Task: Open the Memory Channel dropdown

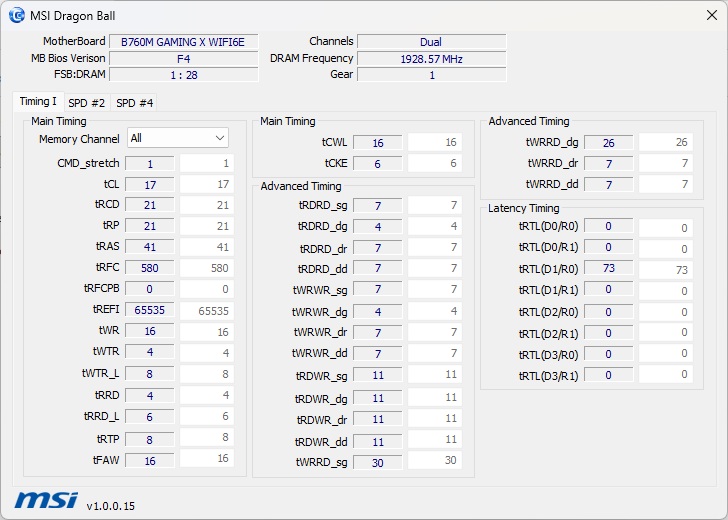Action: pos(177,138)
